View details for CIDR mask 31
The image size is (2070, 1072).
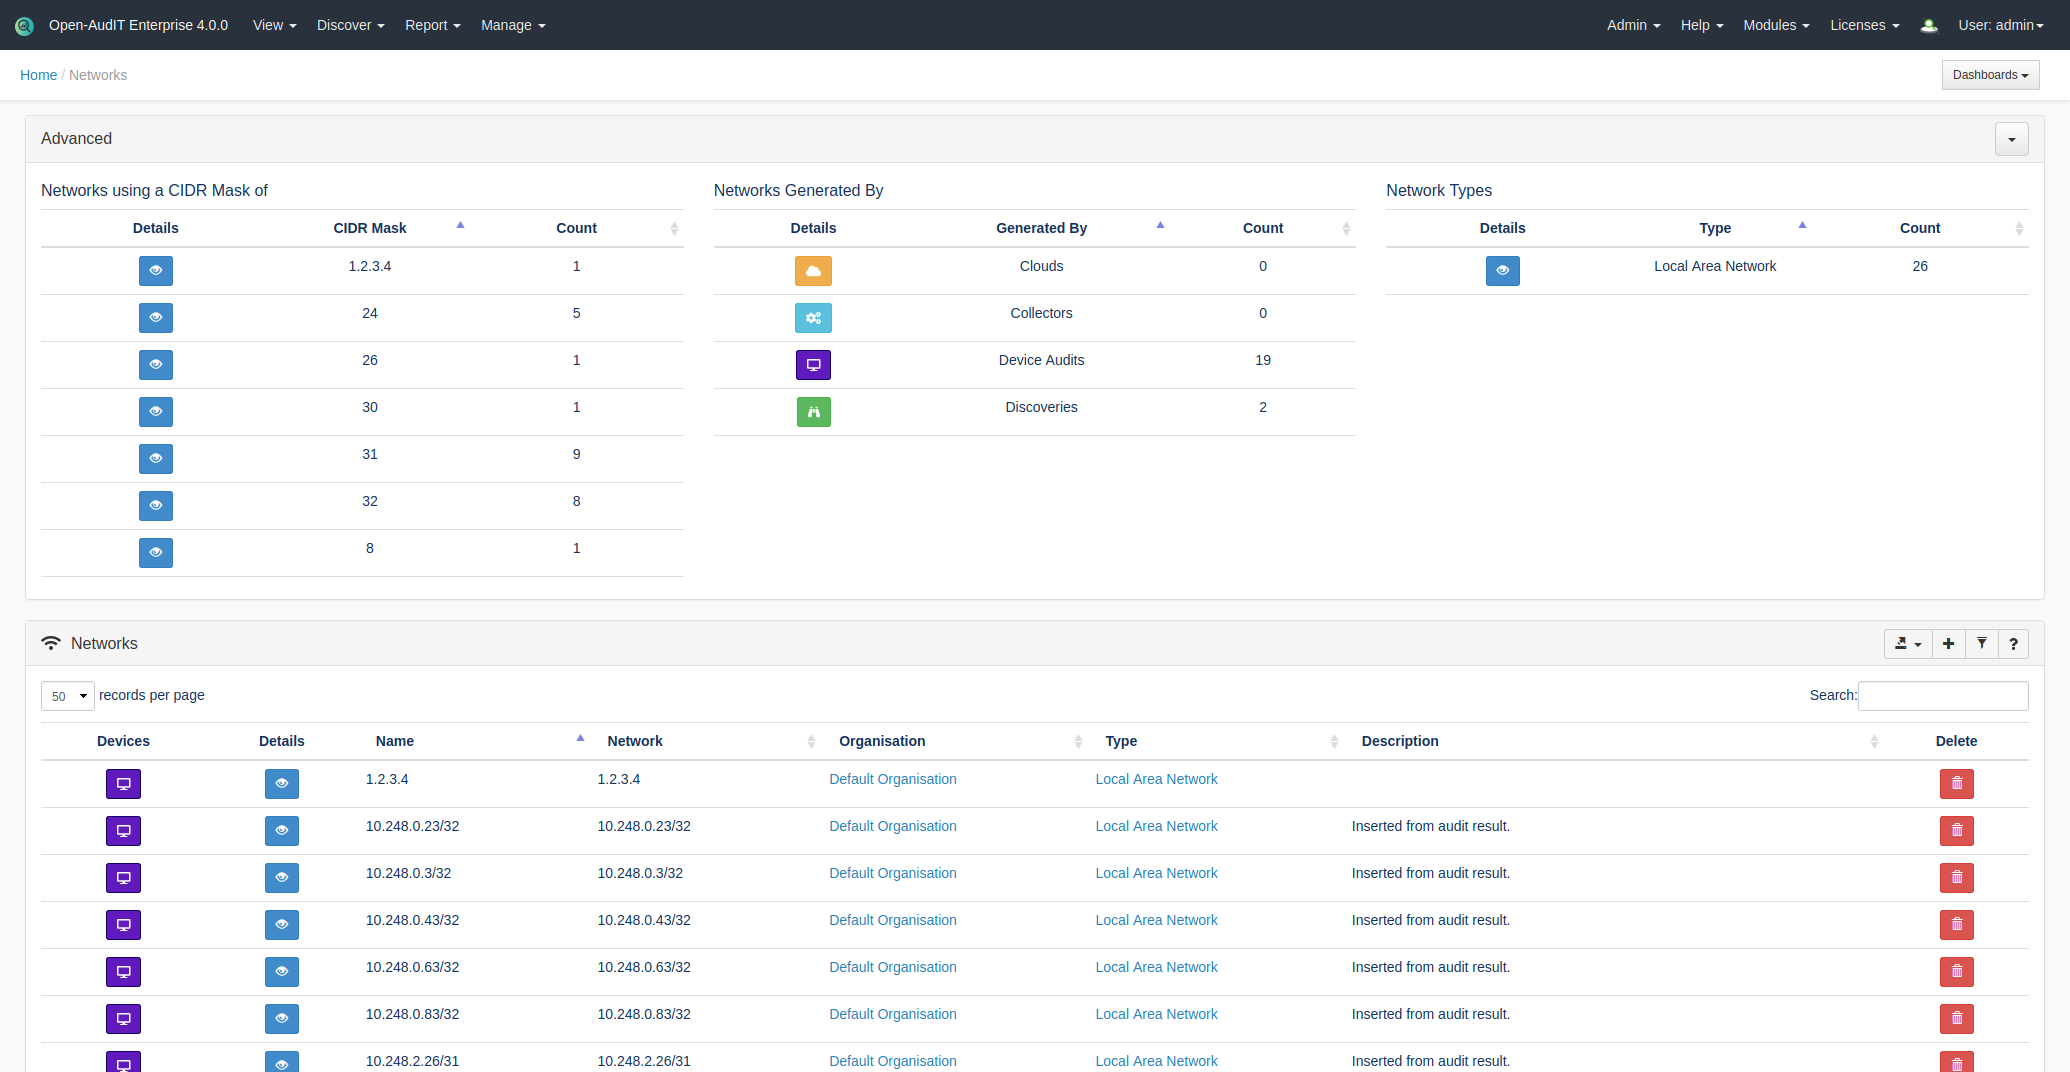tap(155, 459)
